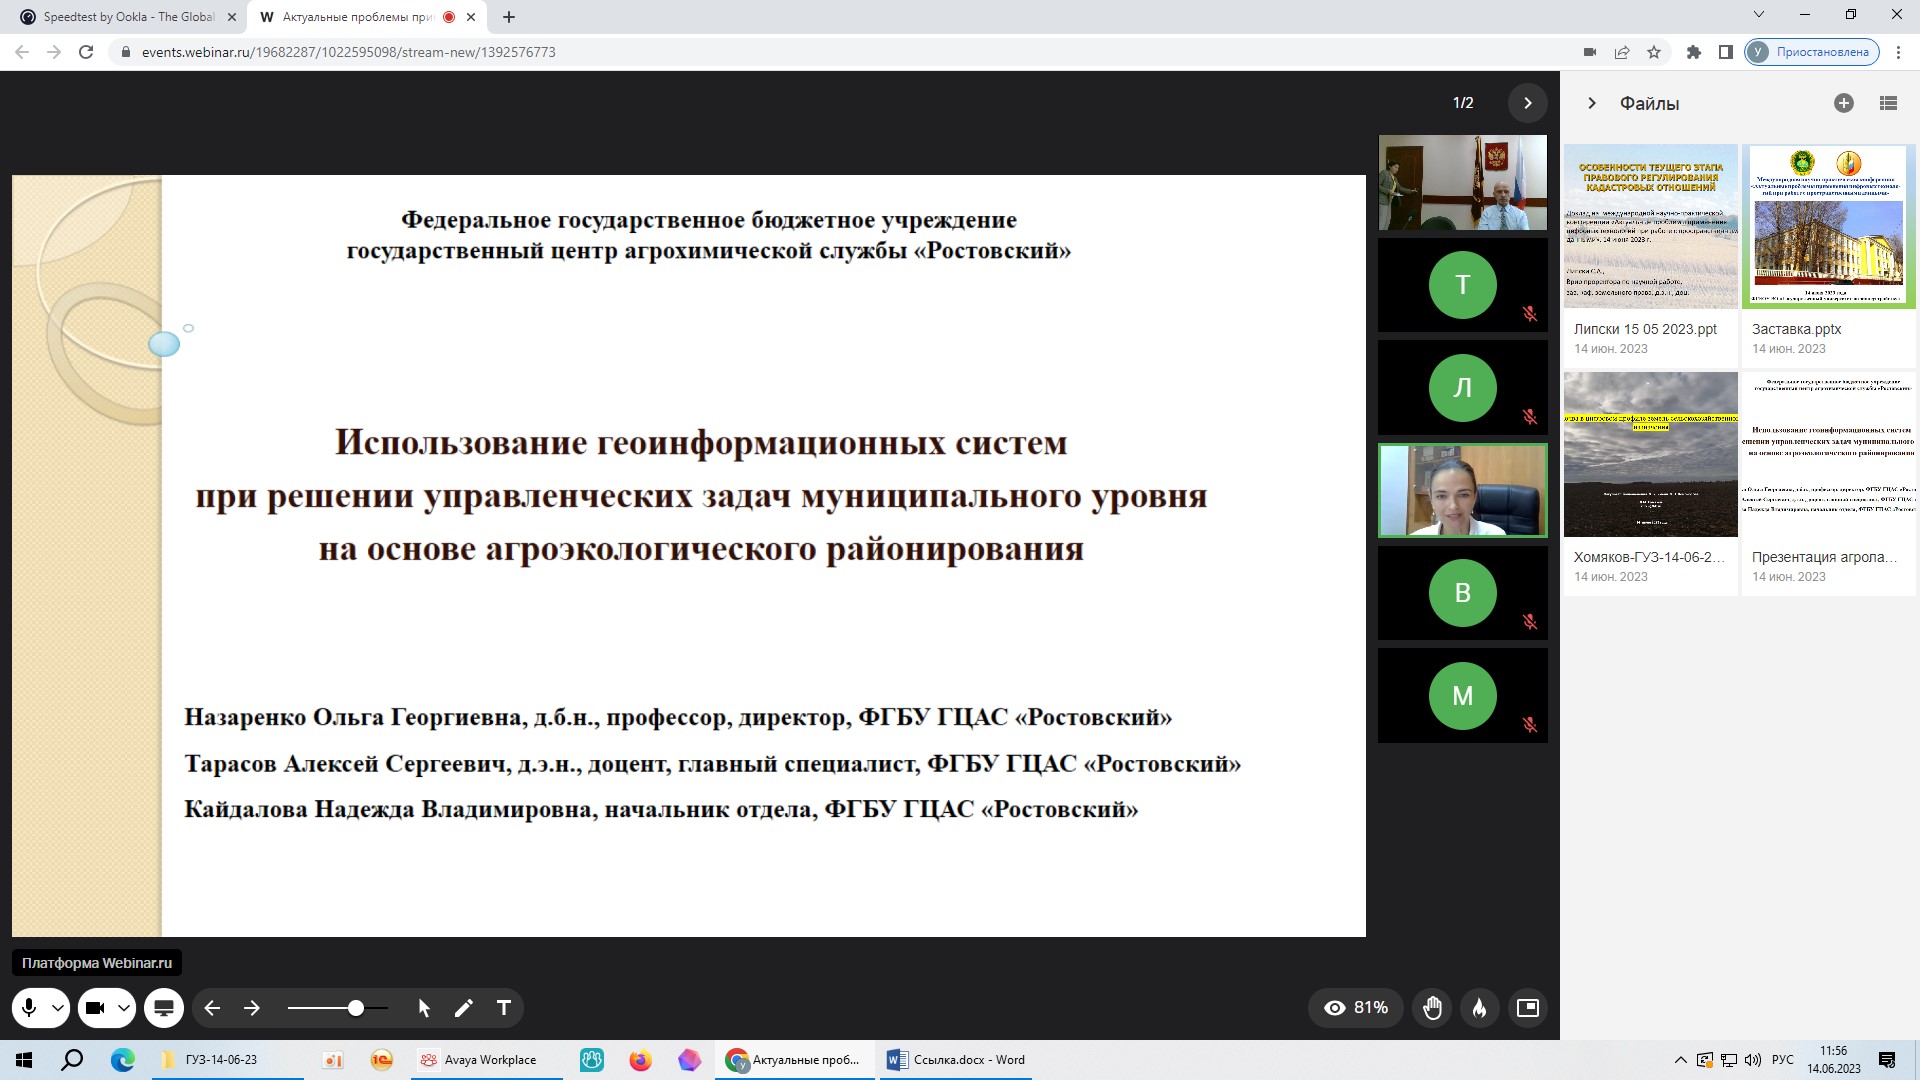Bookmark this page with star icon
The height and width of the screenshot is (1080, 1920).
(1654, 52)
